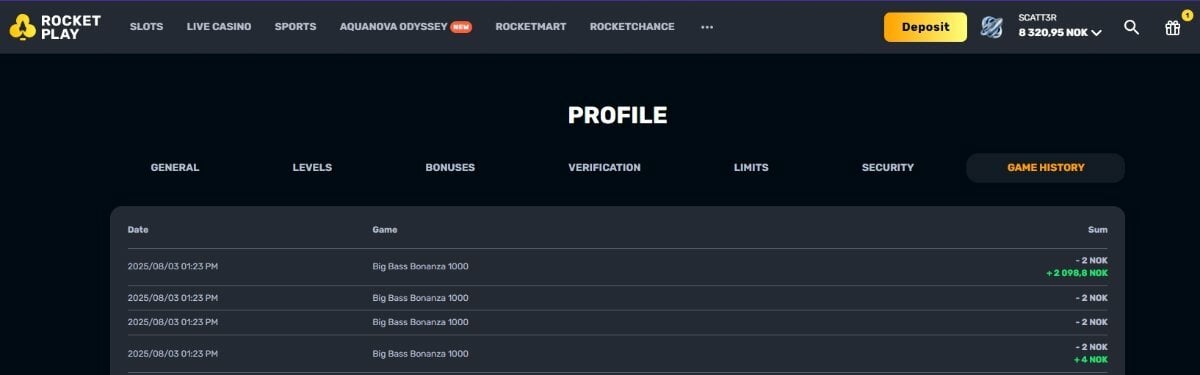Switch to the Bonuses tab
Screen dimensions: 1200x375
tap(450, 168)
